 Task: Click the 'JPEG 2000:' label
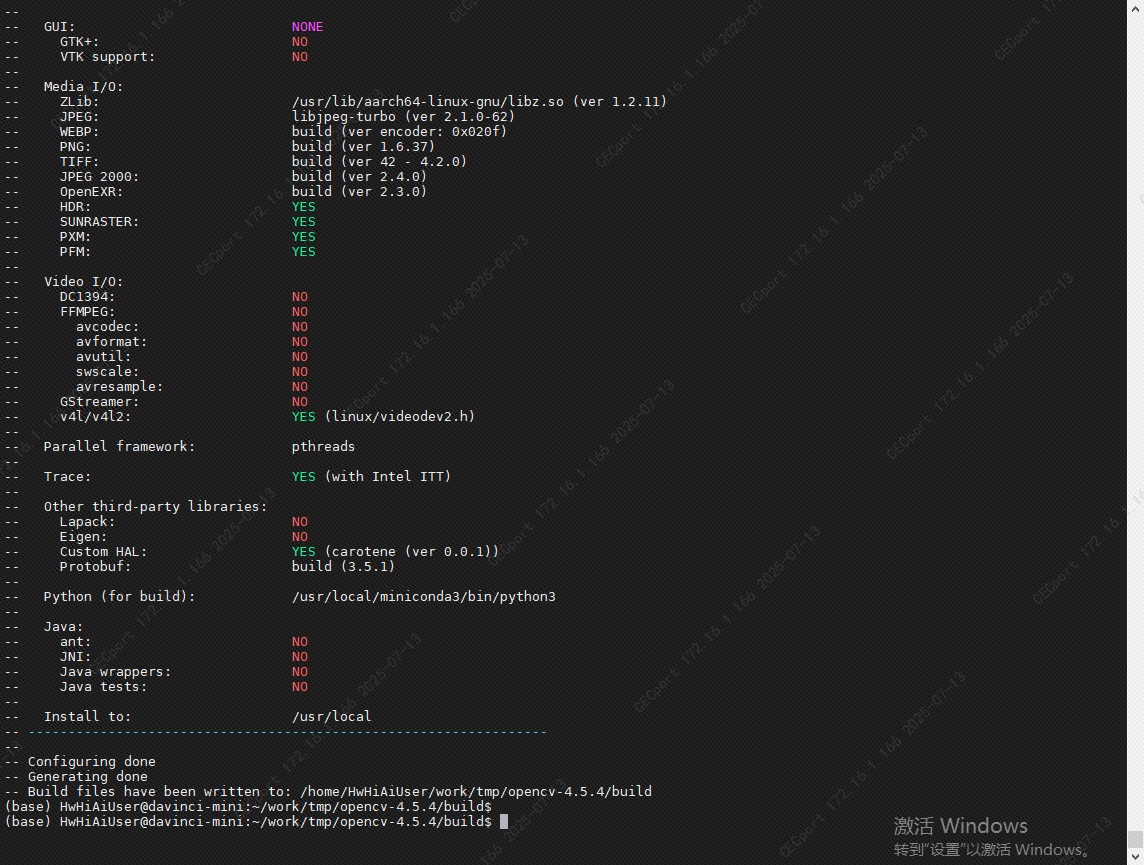tap(99, 177)
